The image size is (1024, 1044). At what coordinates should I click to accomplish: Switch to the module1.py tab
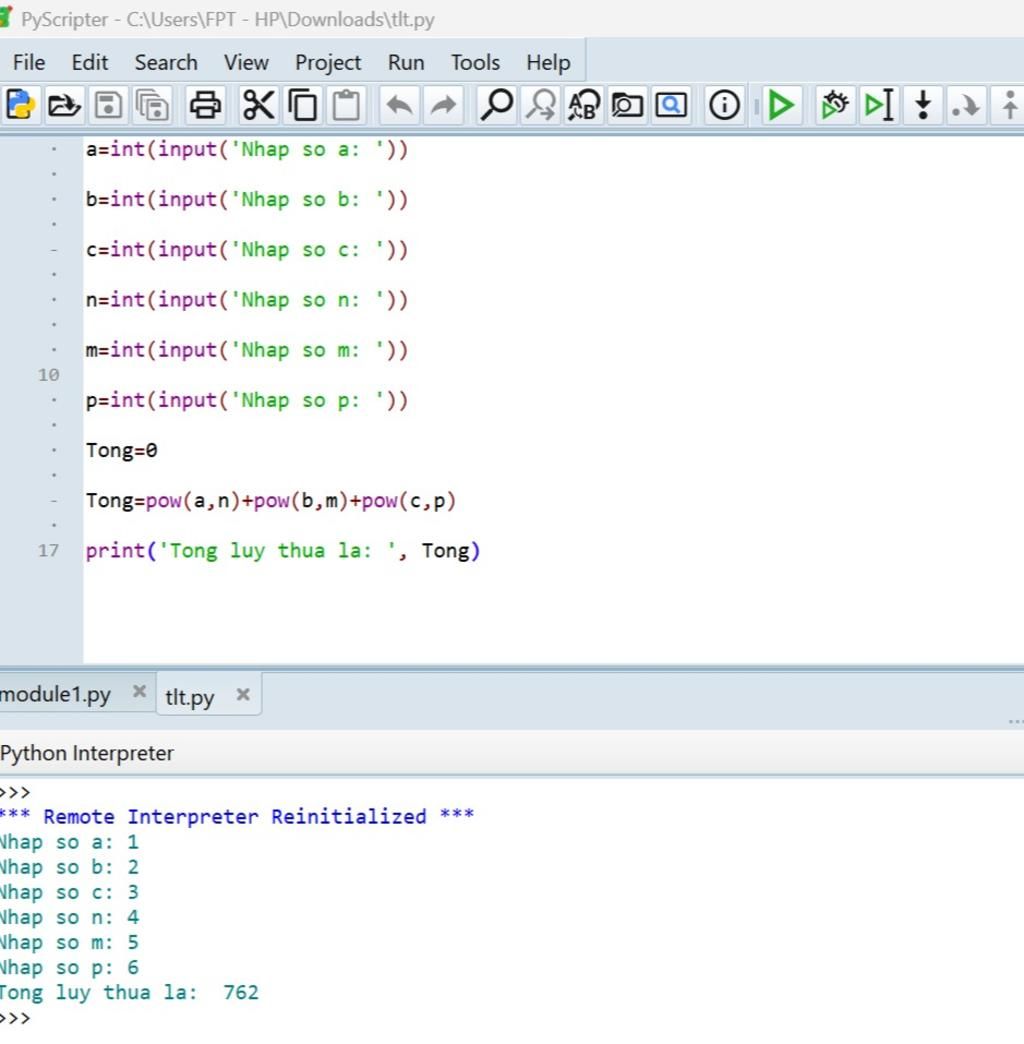click(56, 694)
